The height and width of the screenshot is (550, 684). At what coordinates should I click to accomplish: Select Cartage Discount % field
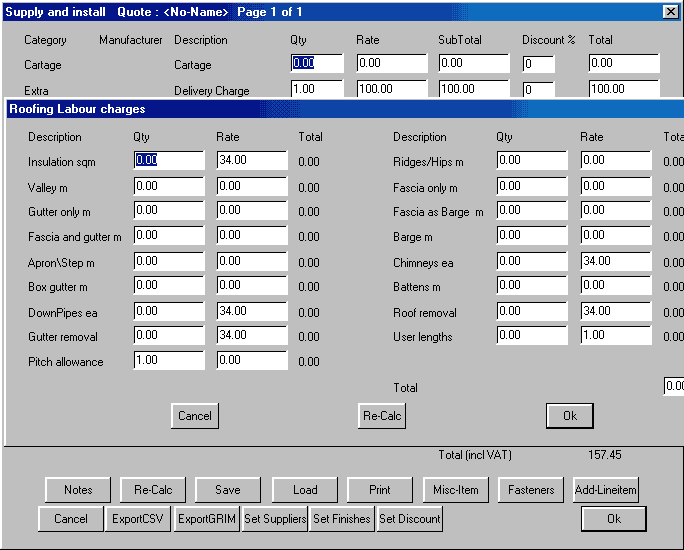tap(538, 64)
